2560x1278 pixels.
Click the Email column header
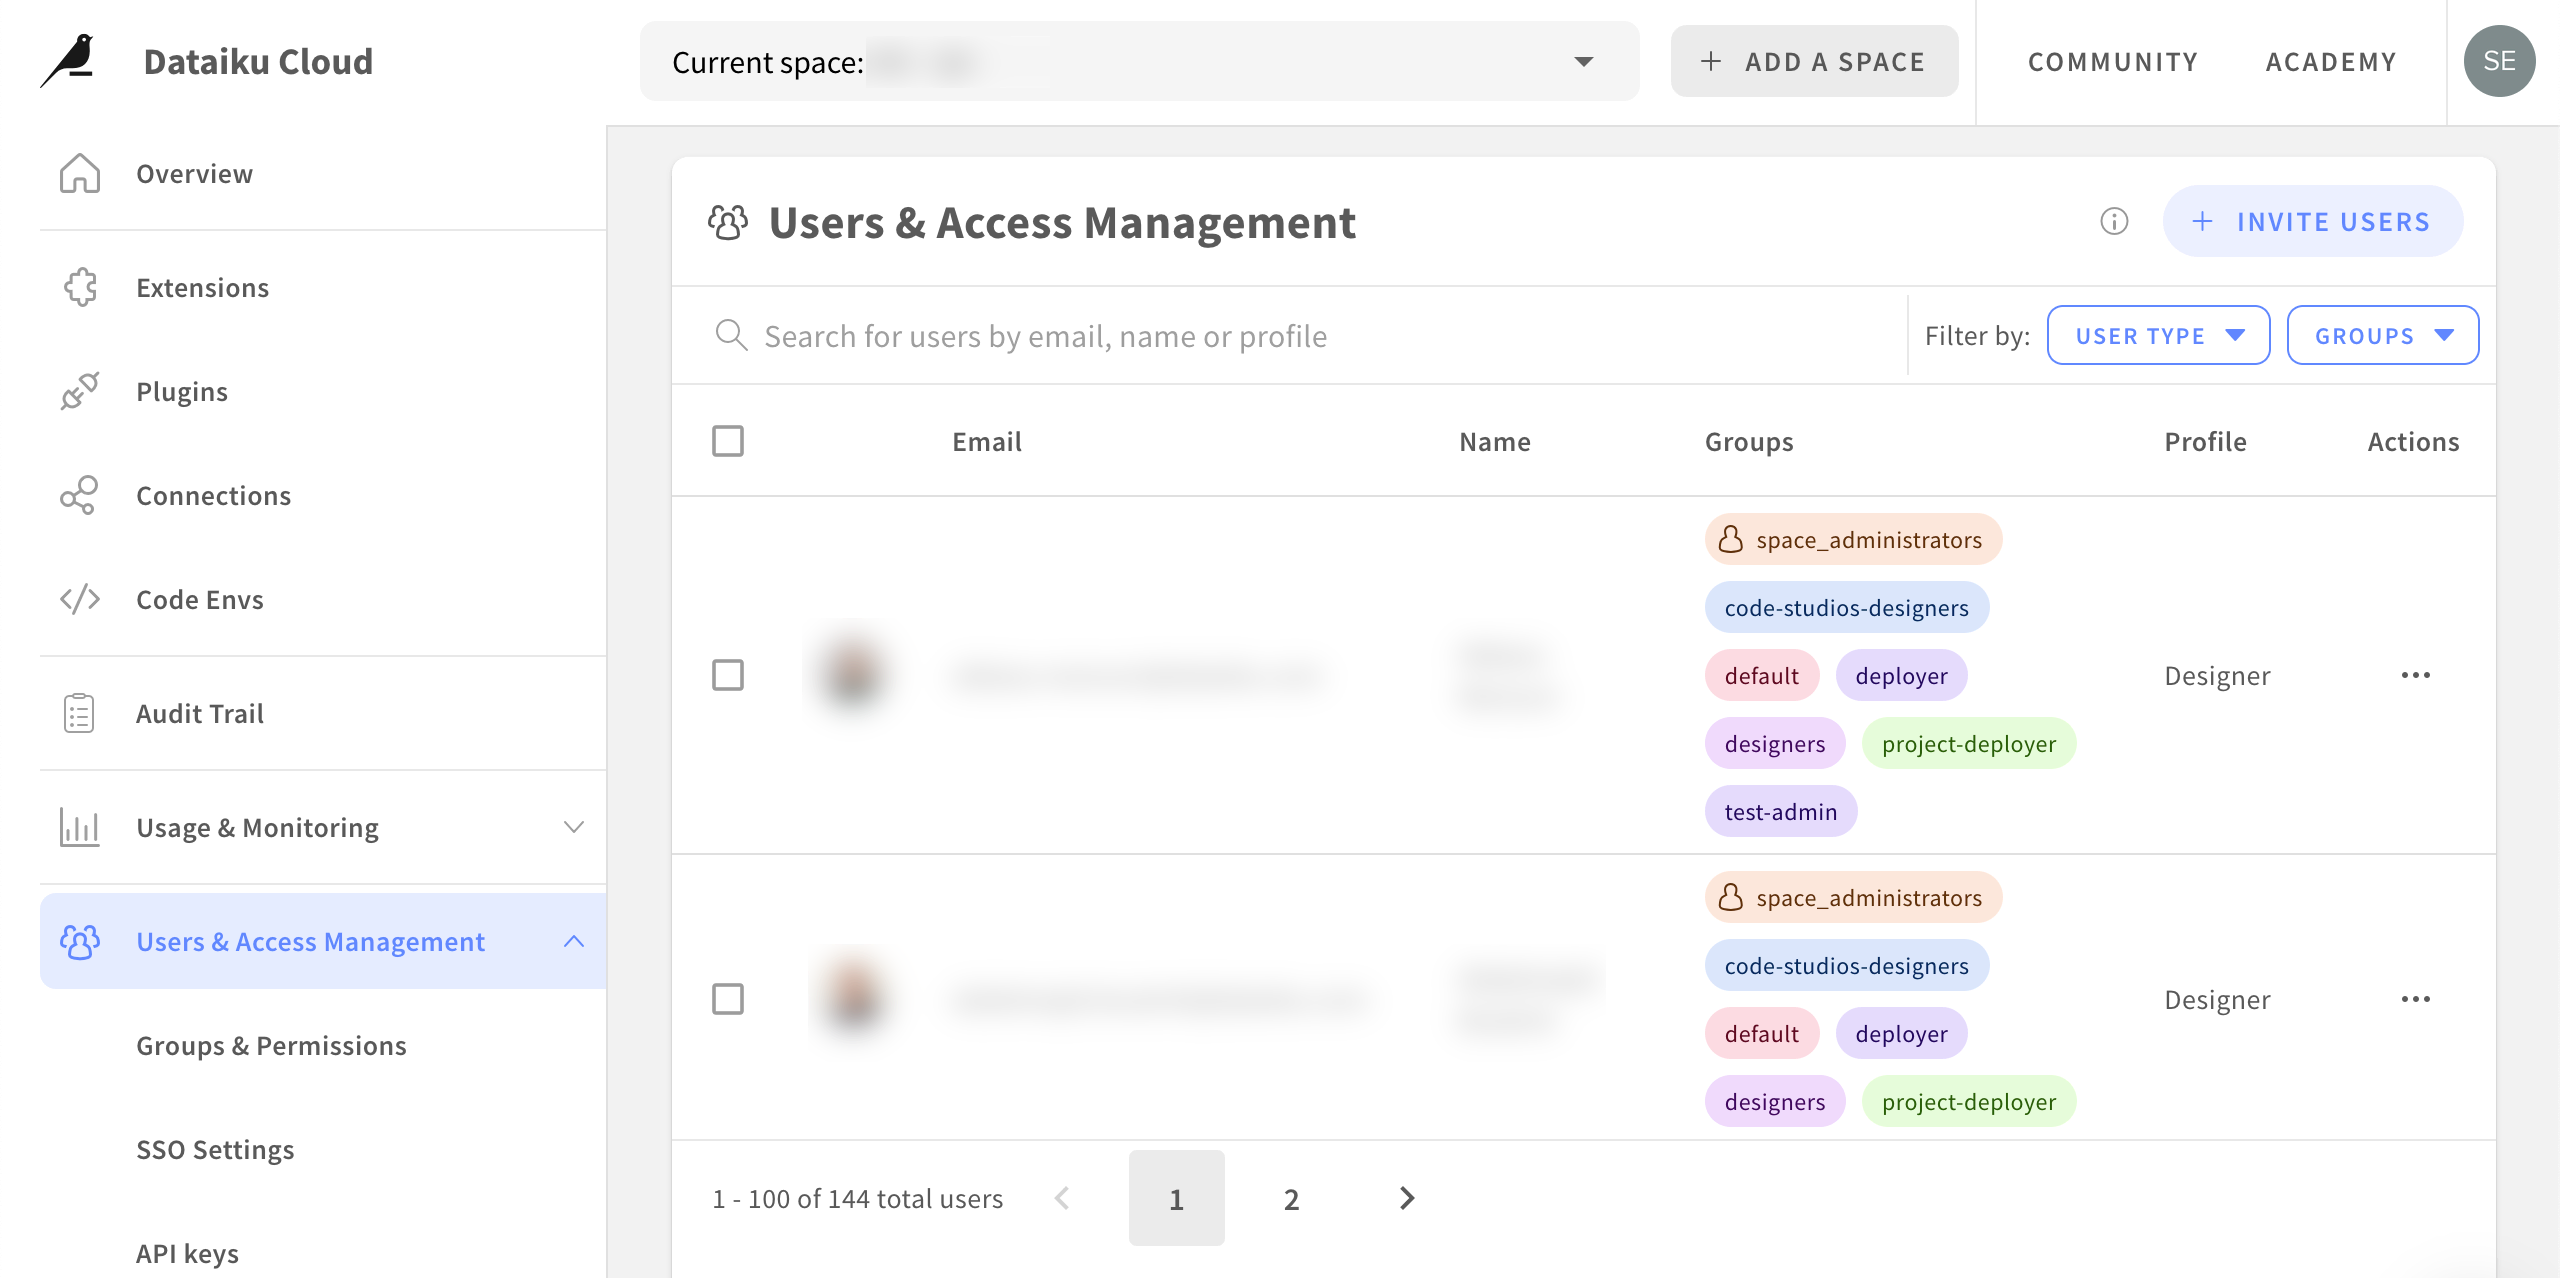(987, 441)
